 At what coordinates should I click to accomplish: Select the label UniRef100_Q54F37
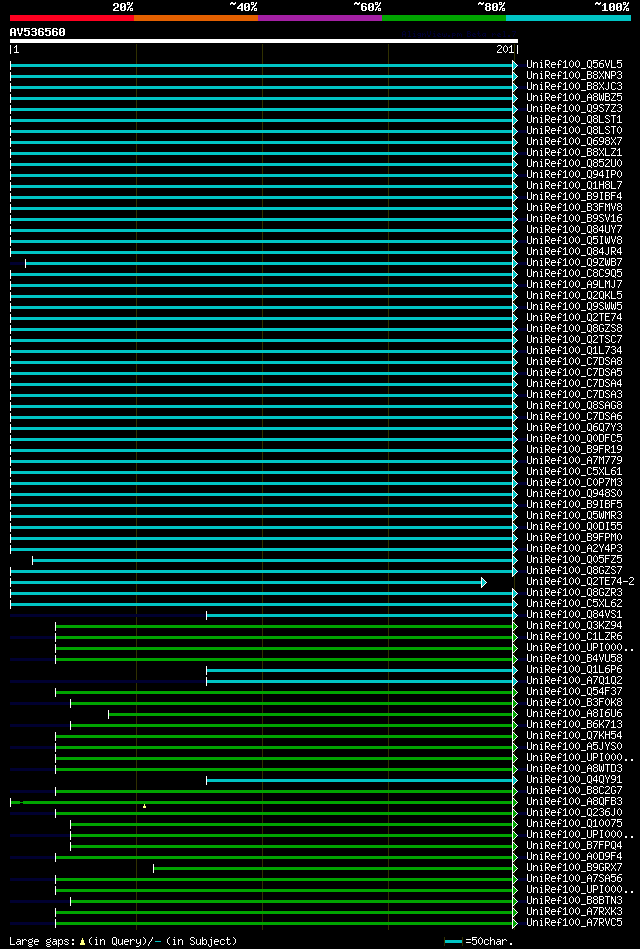click(575, 692)
